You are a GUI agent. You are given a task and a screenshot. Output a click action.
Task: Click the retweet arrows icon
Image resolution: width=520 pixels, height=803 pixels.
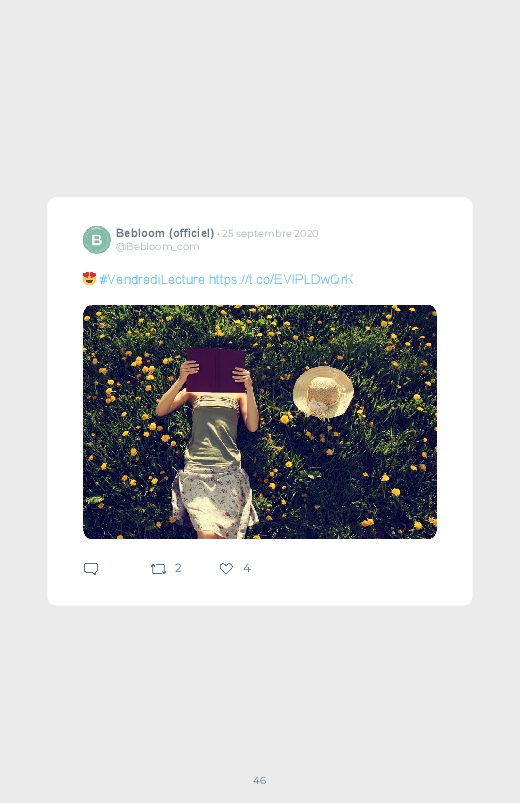[x=158, y=568]
